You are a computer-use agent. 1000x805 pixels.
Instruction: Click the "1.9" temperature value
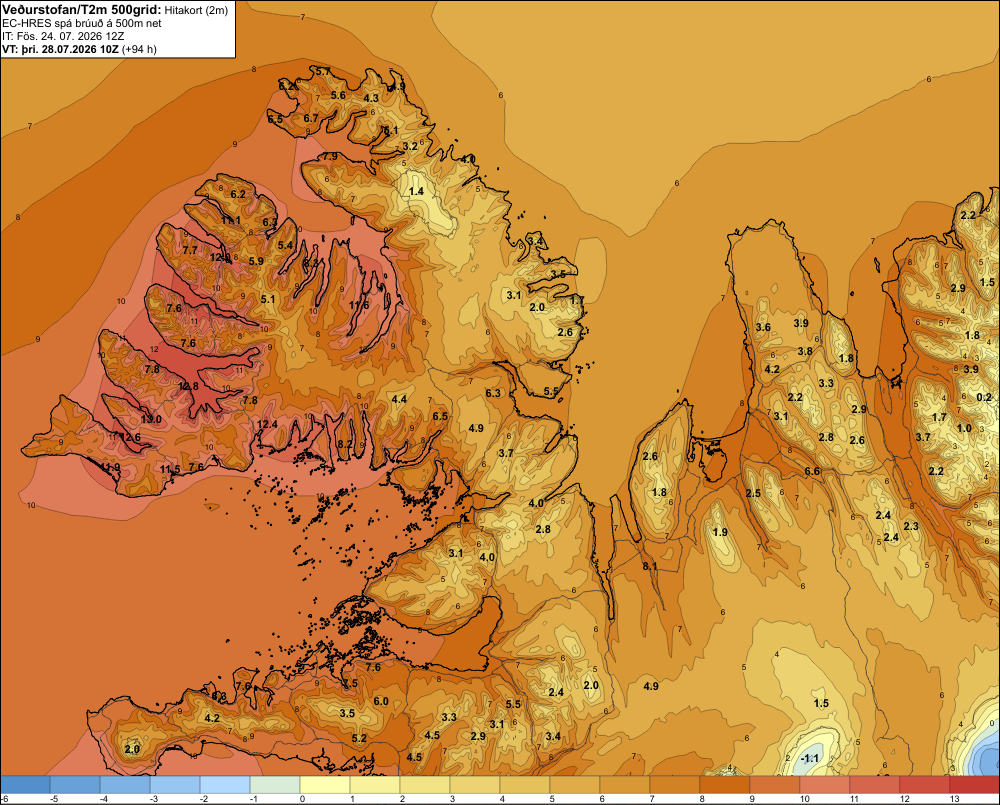(x=720, y=532)
